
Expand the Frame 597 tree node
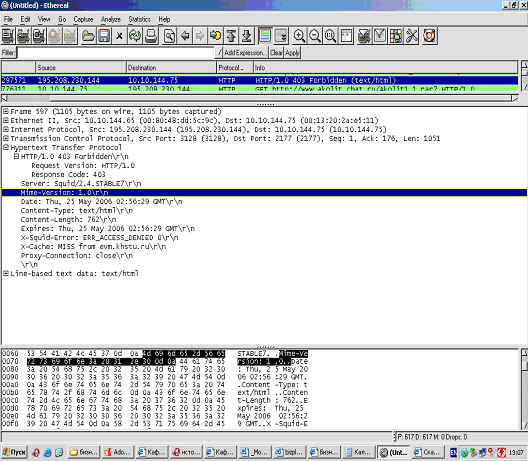coord(6,111)
